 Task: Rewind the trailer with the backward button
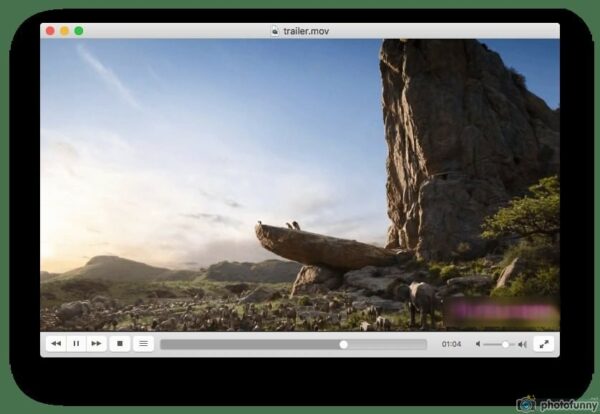(x=56, y=344)
